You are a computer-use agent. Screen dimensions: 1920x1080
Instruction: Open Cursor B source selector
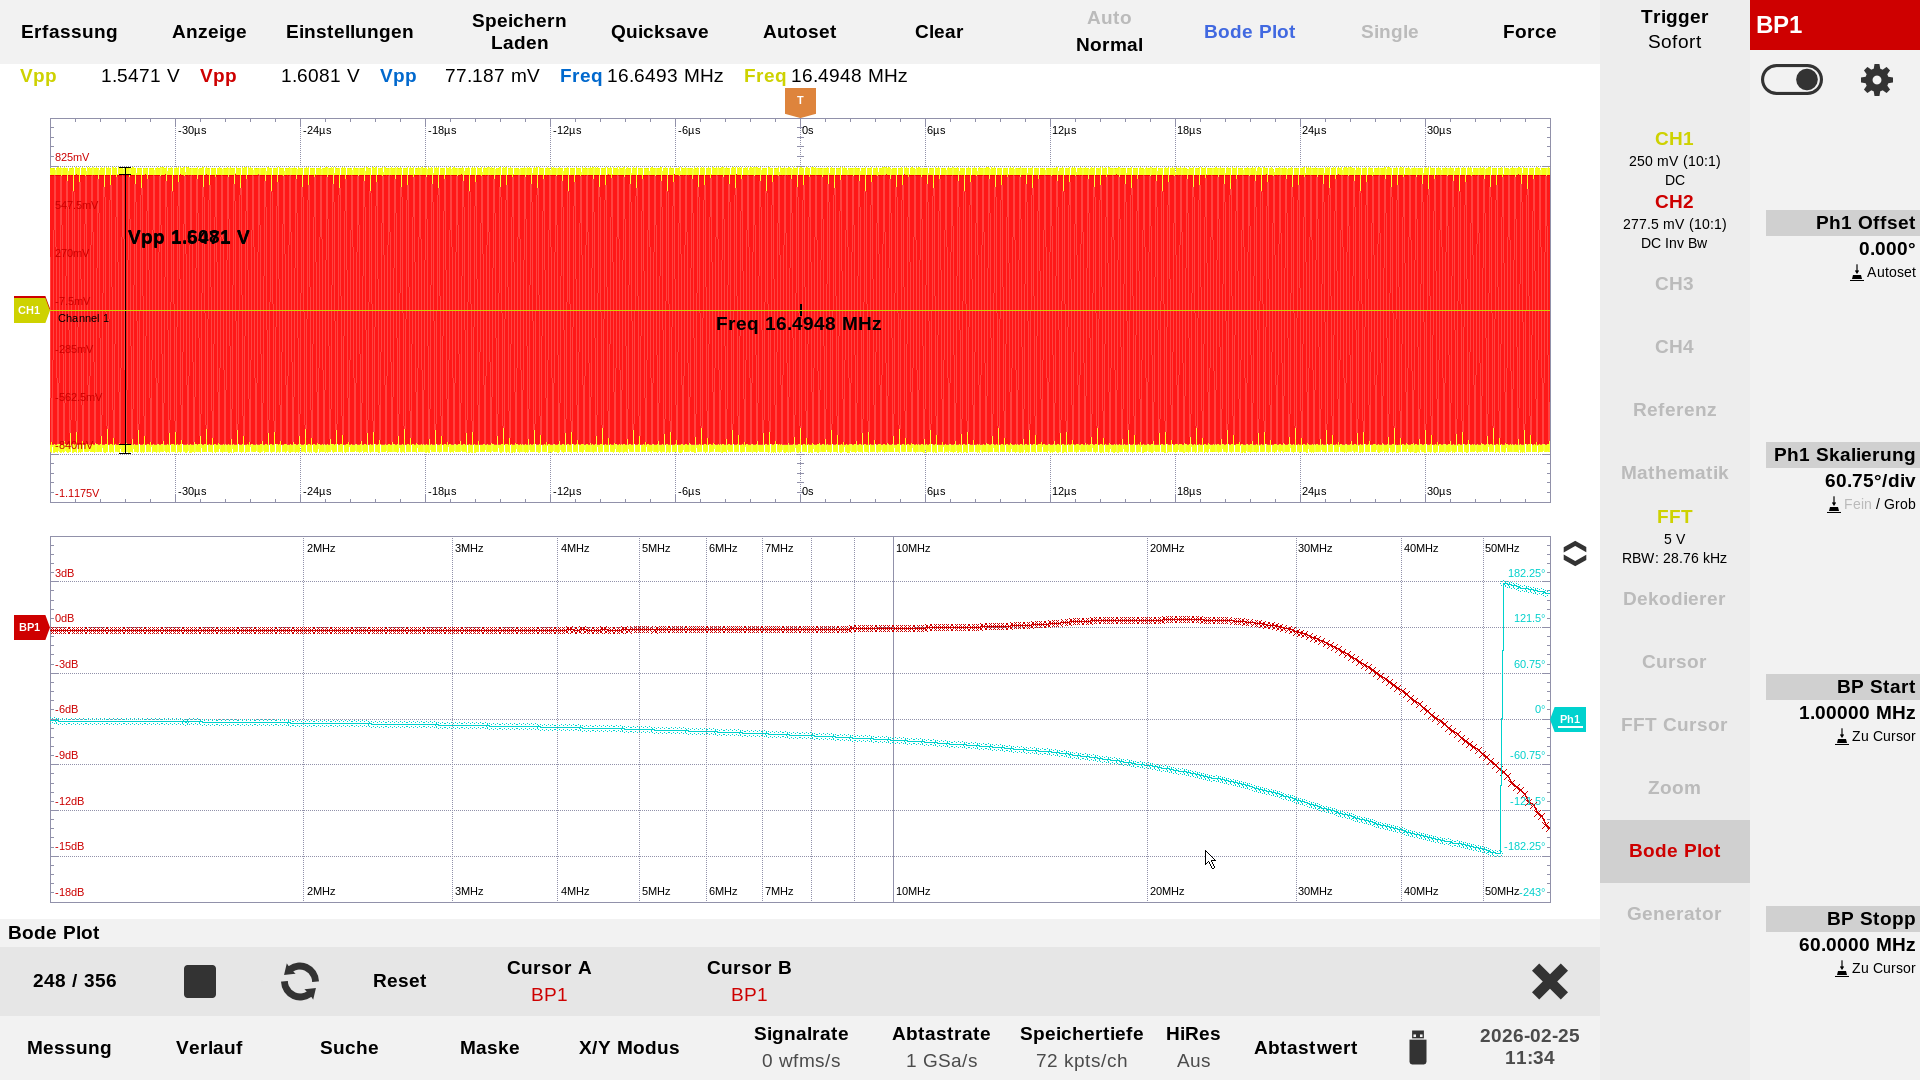click(749, 981)
